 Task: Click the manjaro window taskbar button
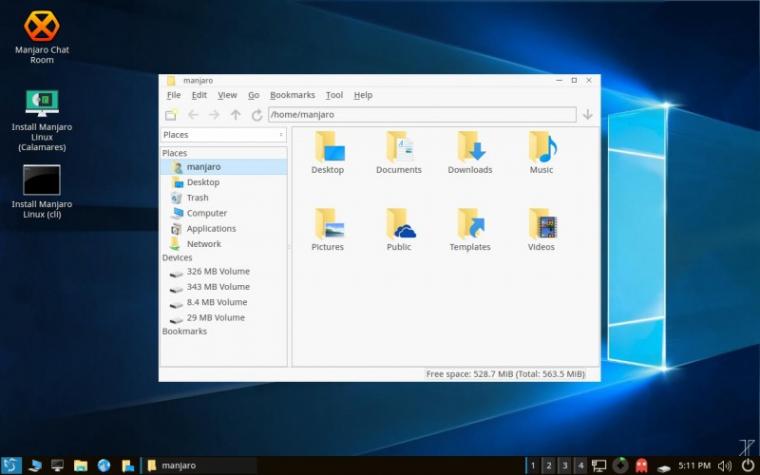(200, 465)
